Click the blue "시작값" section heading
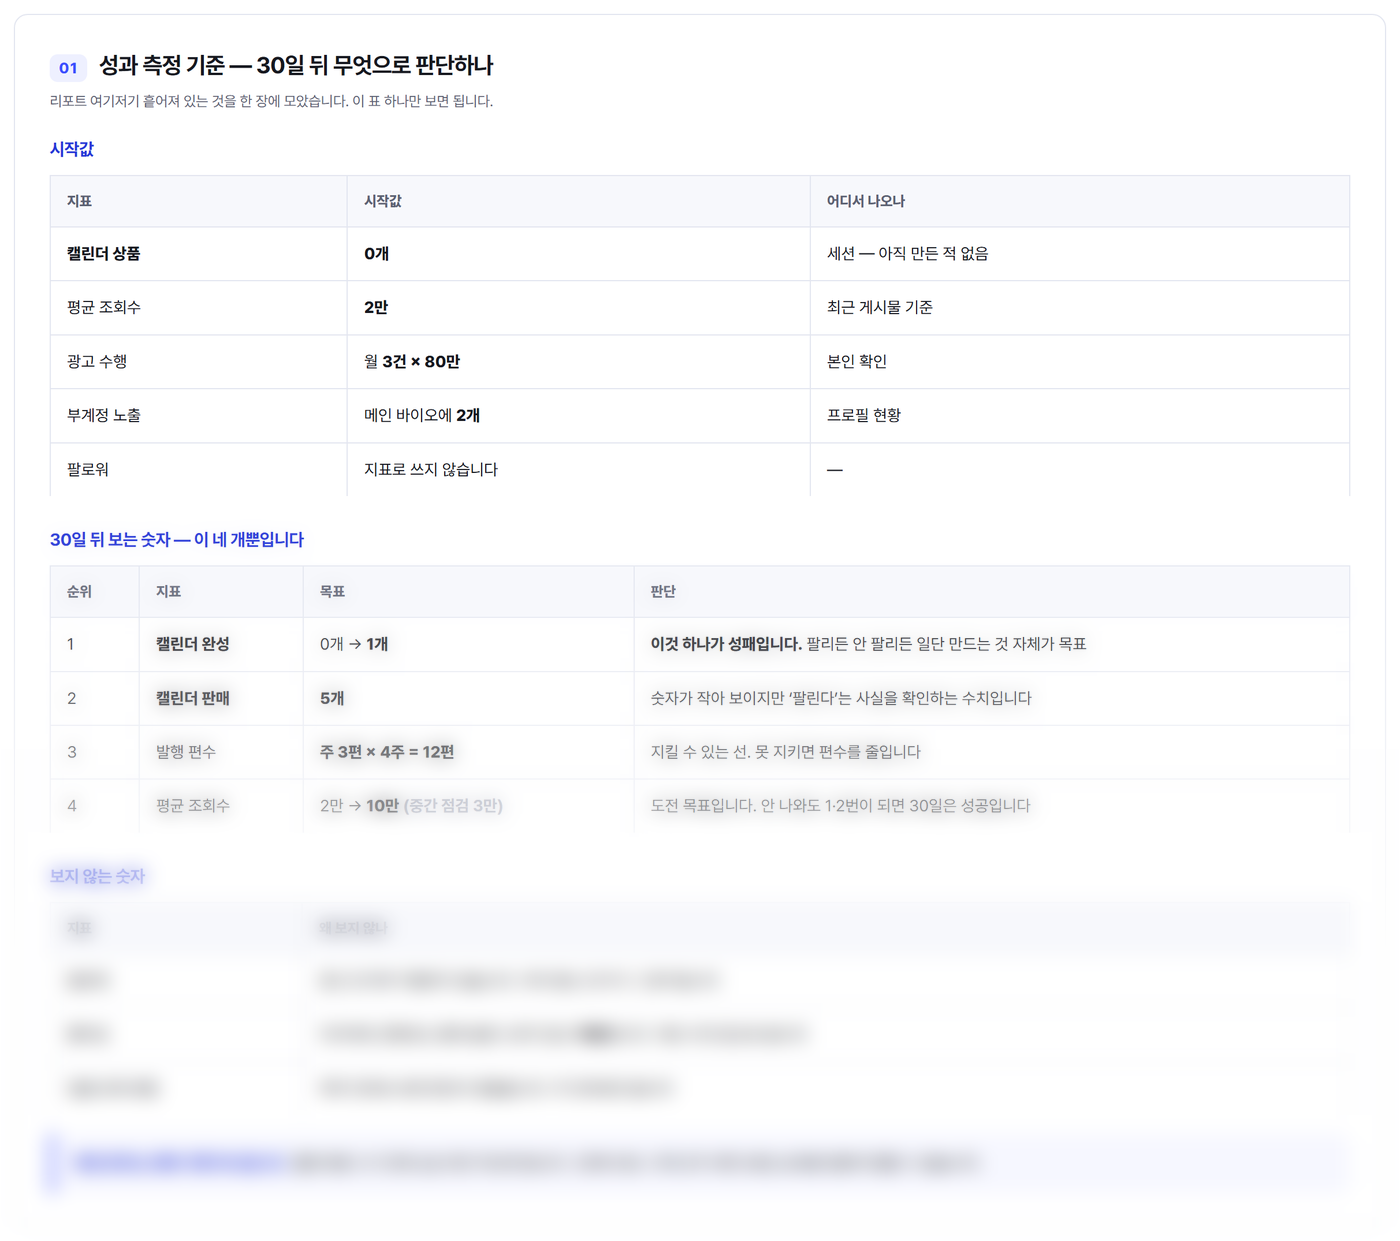Viewport: 1400px width, 1241px height. 72,149
